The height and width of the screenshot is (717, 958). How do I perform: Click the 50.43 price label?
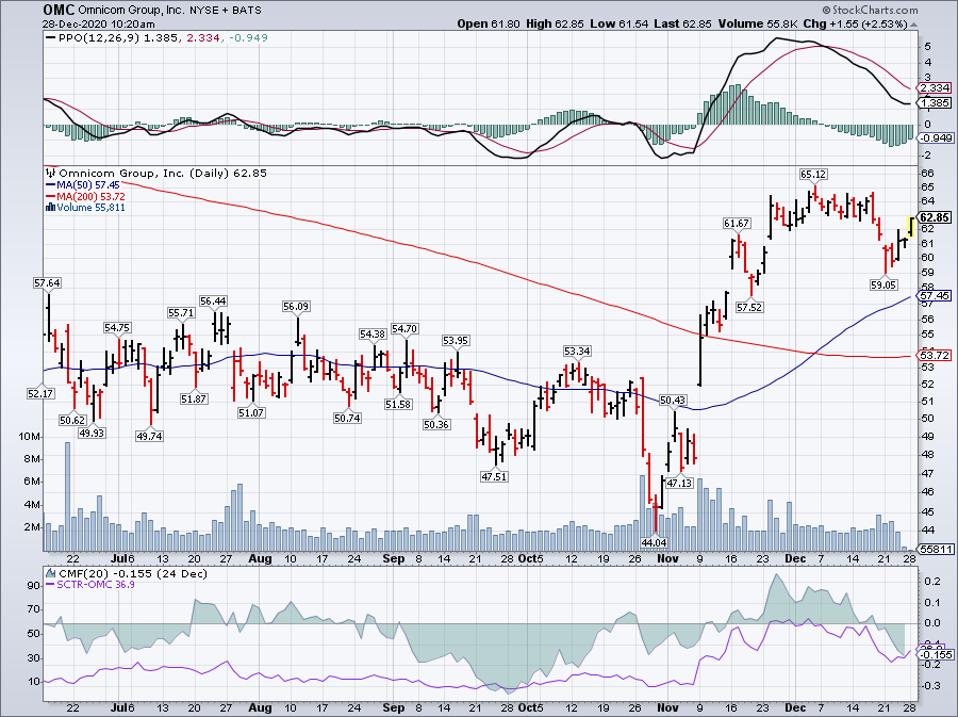click(x=673, y=400)
